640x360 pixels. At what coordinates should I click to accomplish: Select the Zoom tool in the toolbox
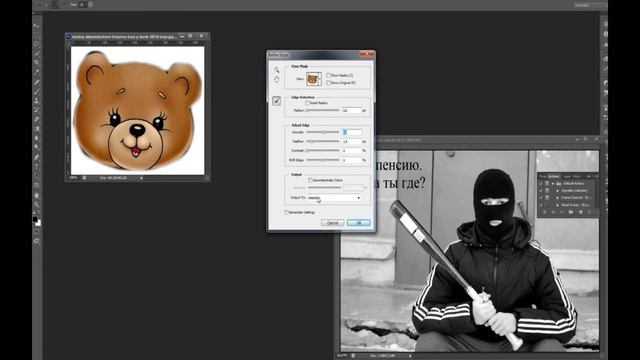(37, 204)
